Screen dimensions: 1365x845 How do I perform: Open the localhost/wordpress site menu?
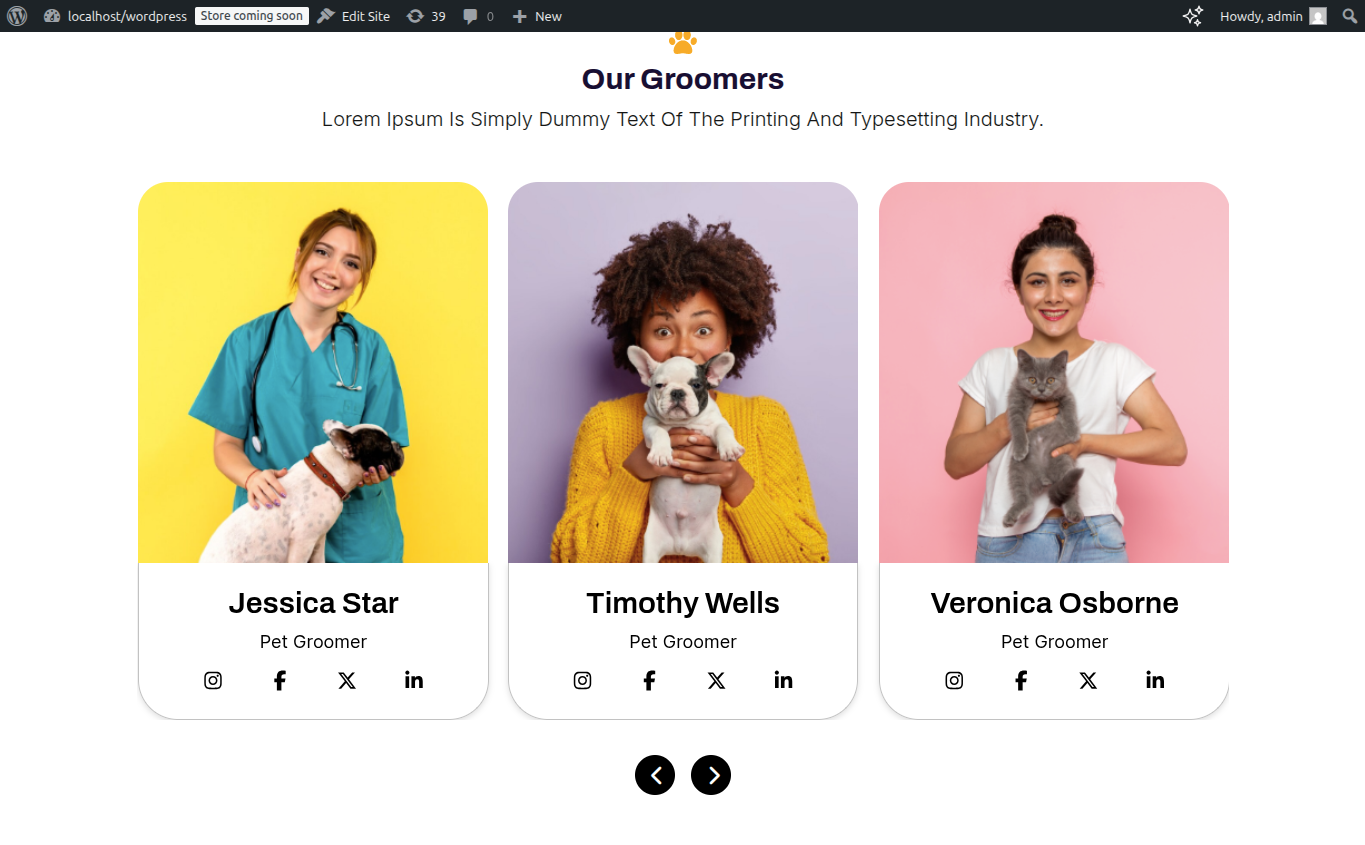coord(116,16)
